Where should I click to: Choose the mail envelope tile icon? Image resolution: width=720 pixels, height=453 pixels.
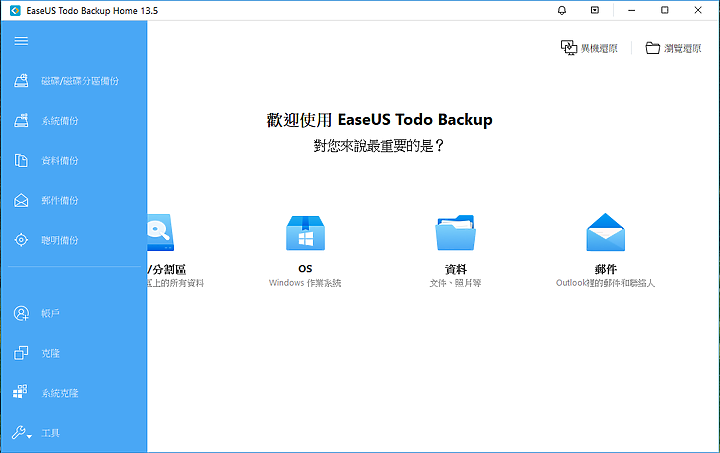606,232
